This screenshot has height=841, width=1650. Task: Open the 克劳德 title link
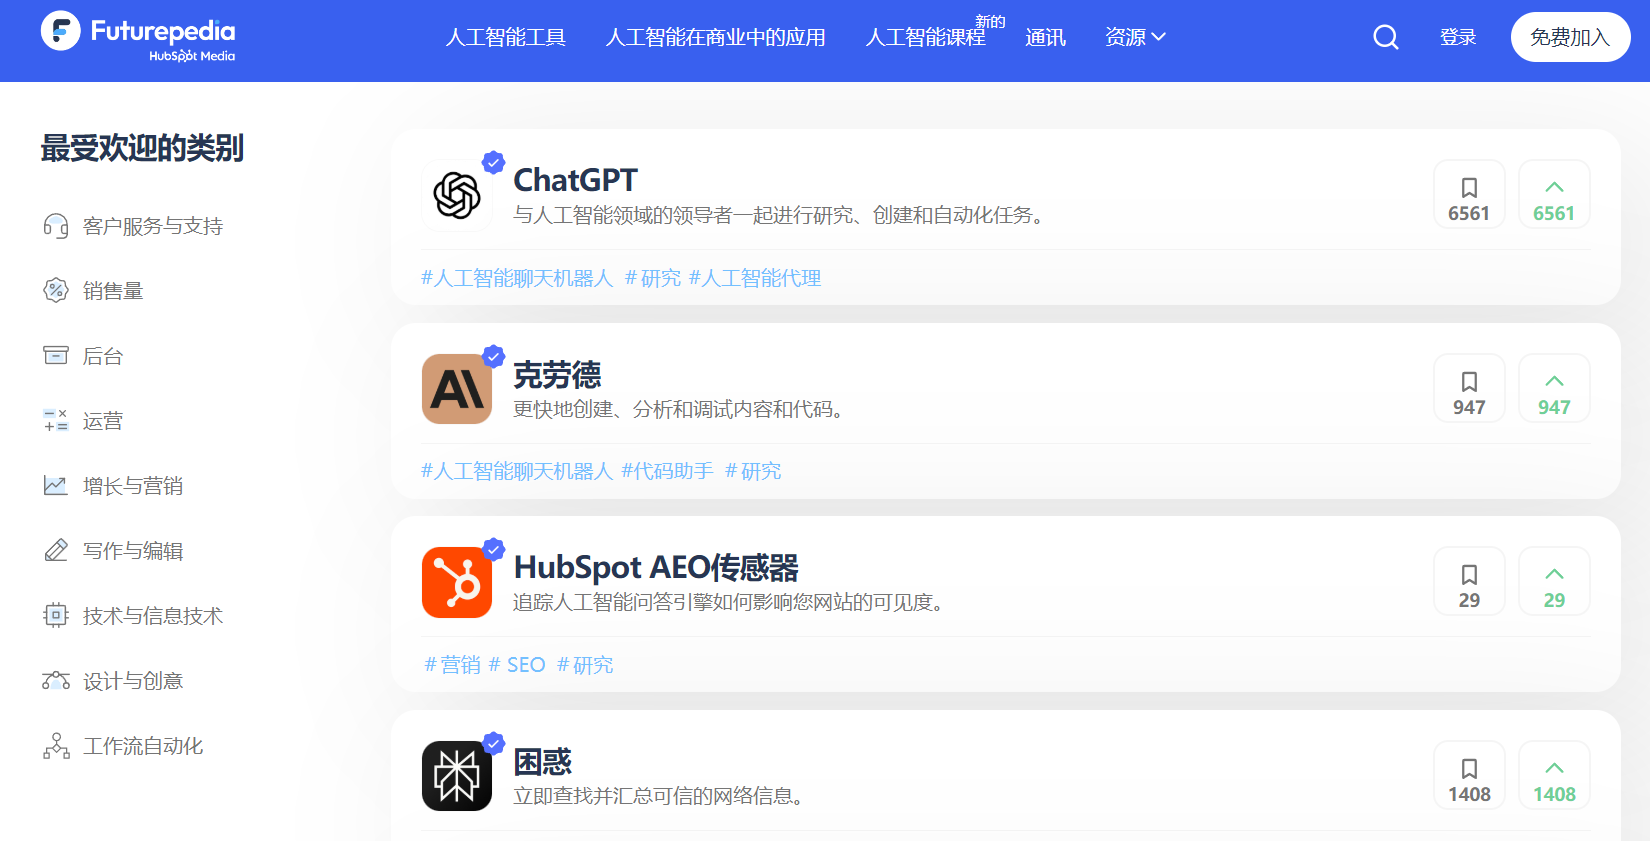[557, 375]
